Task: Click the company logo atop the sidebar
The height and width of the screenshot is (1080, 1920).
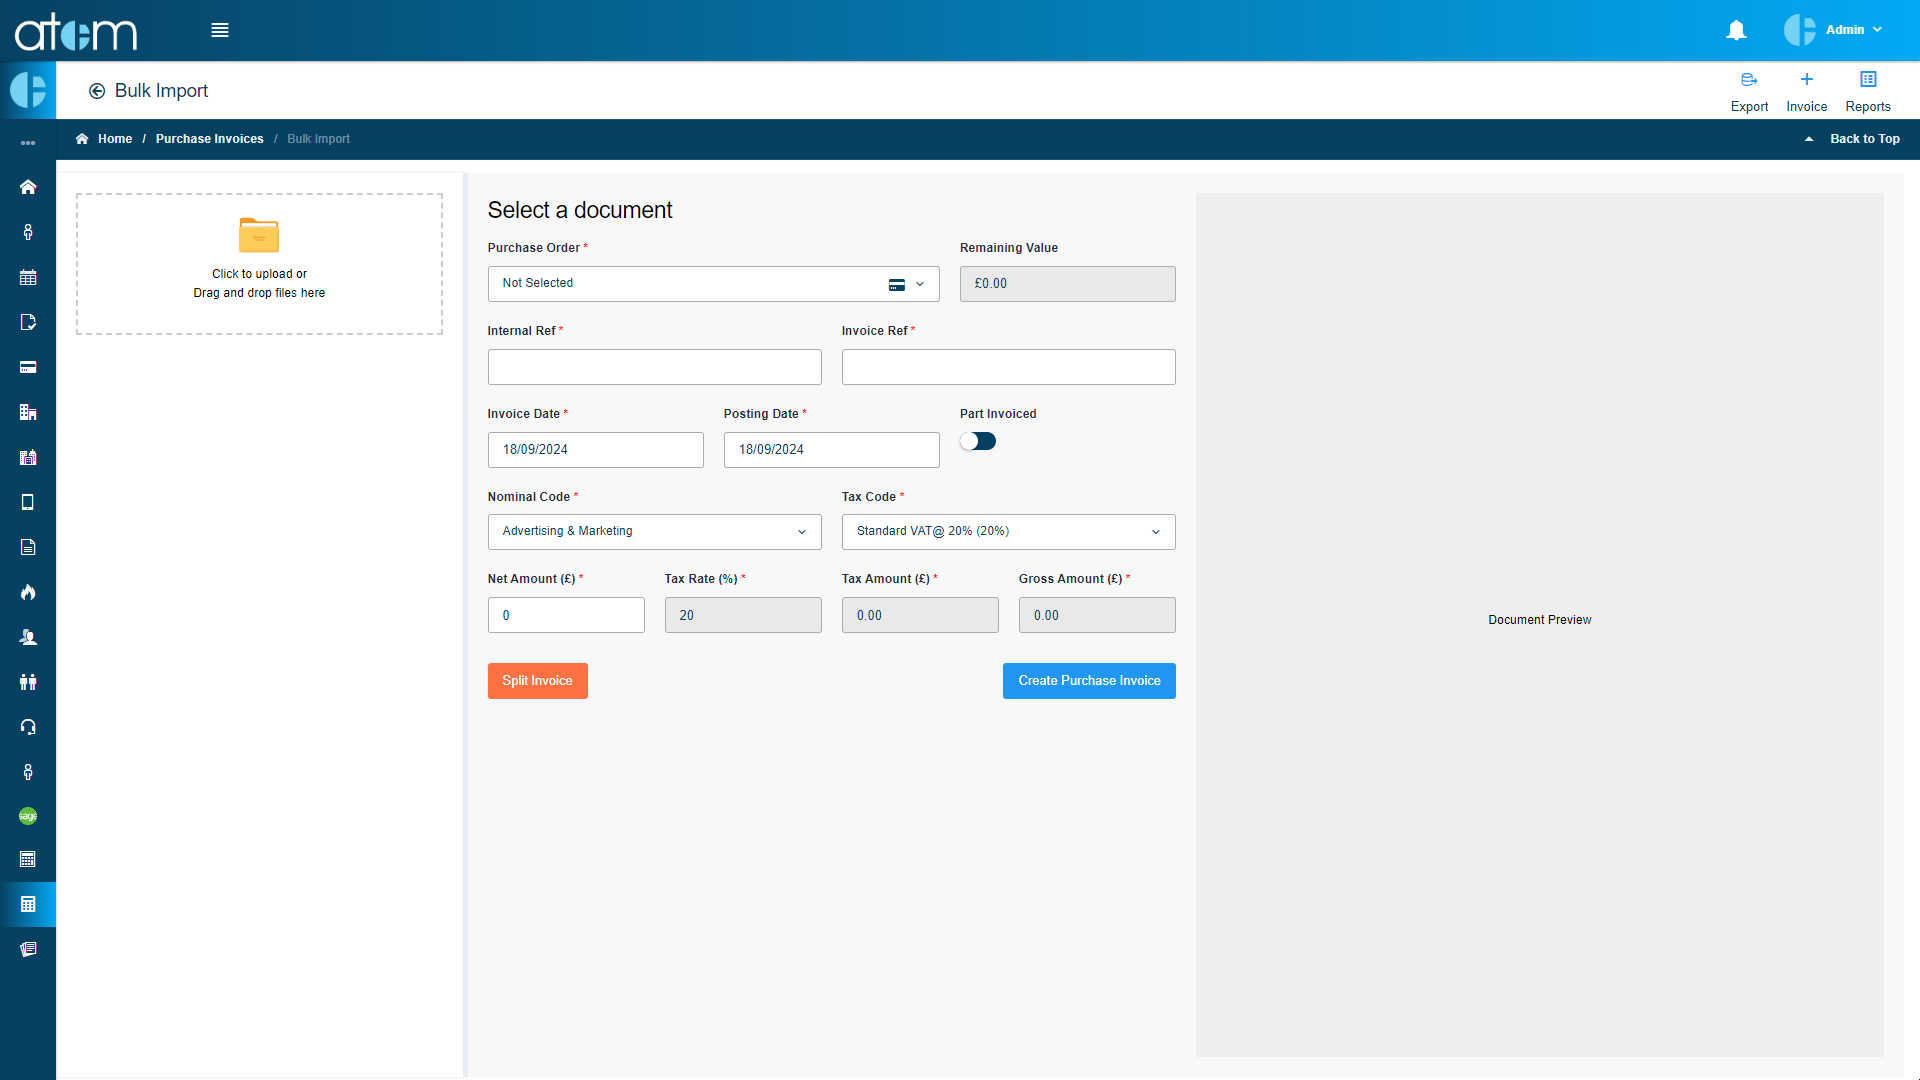Action: (28, 90)
